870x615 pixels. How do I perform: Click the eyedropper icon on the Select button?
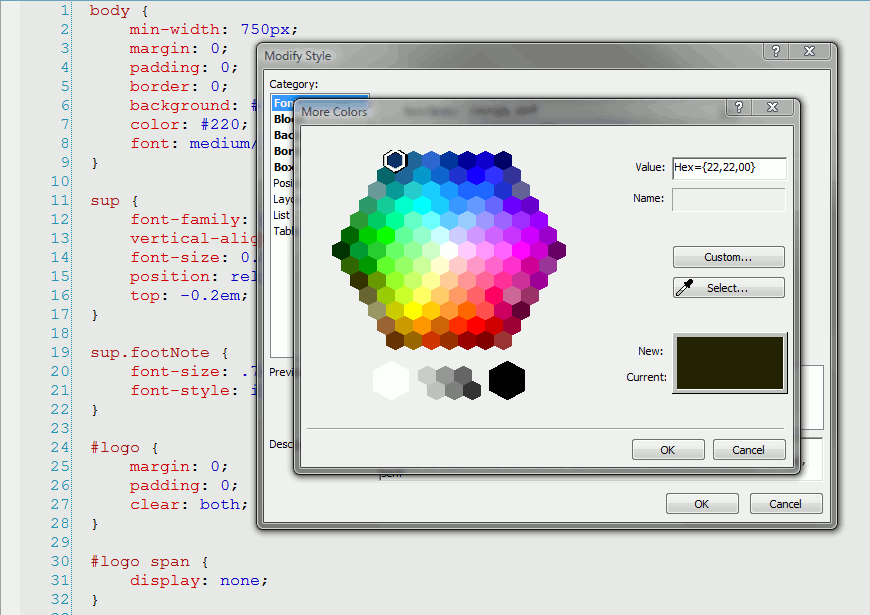(684, 287)
